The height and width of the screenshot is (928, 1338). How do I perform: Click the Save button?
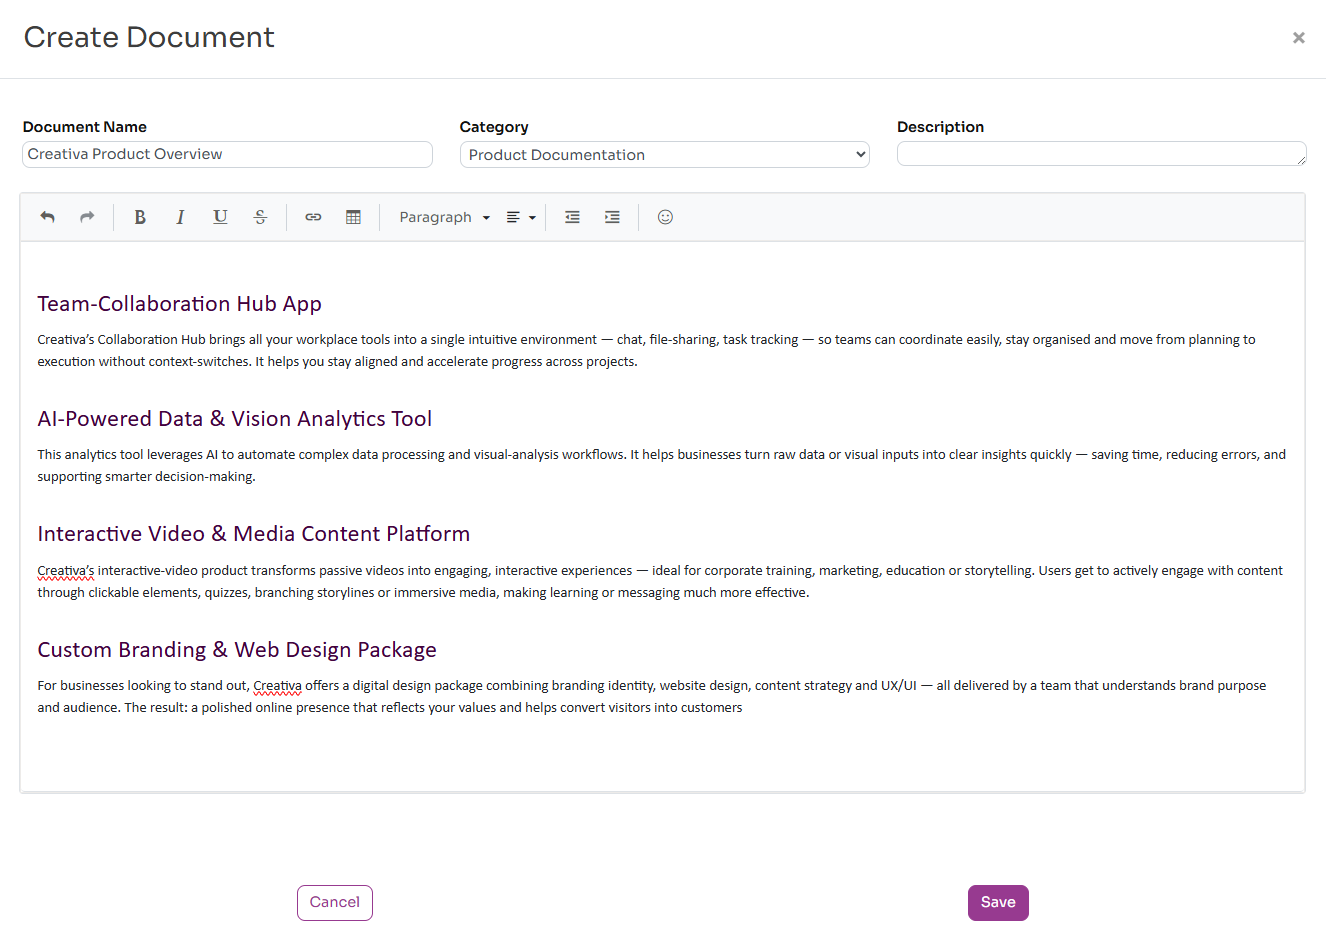click(997, 902)
